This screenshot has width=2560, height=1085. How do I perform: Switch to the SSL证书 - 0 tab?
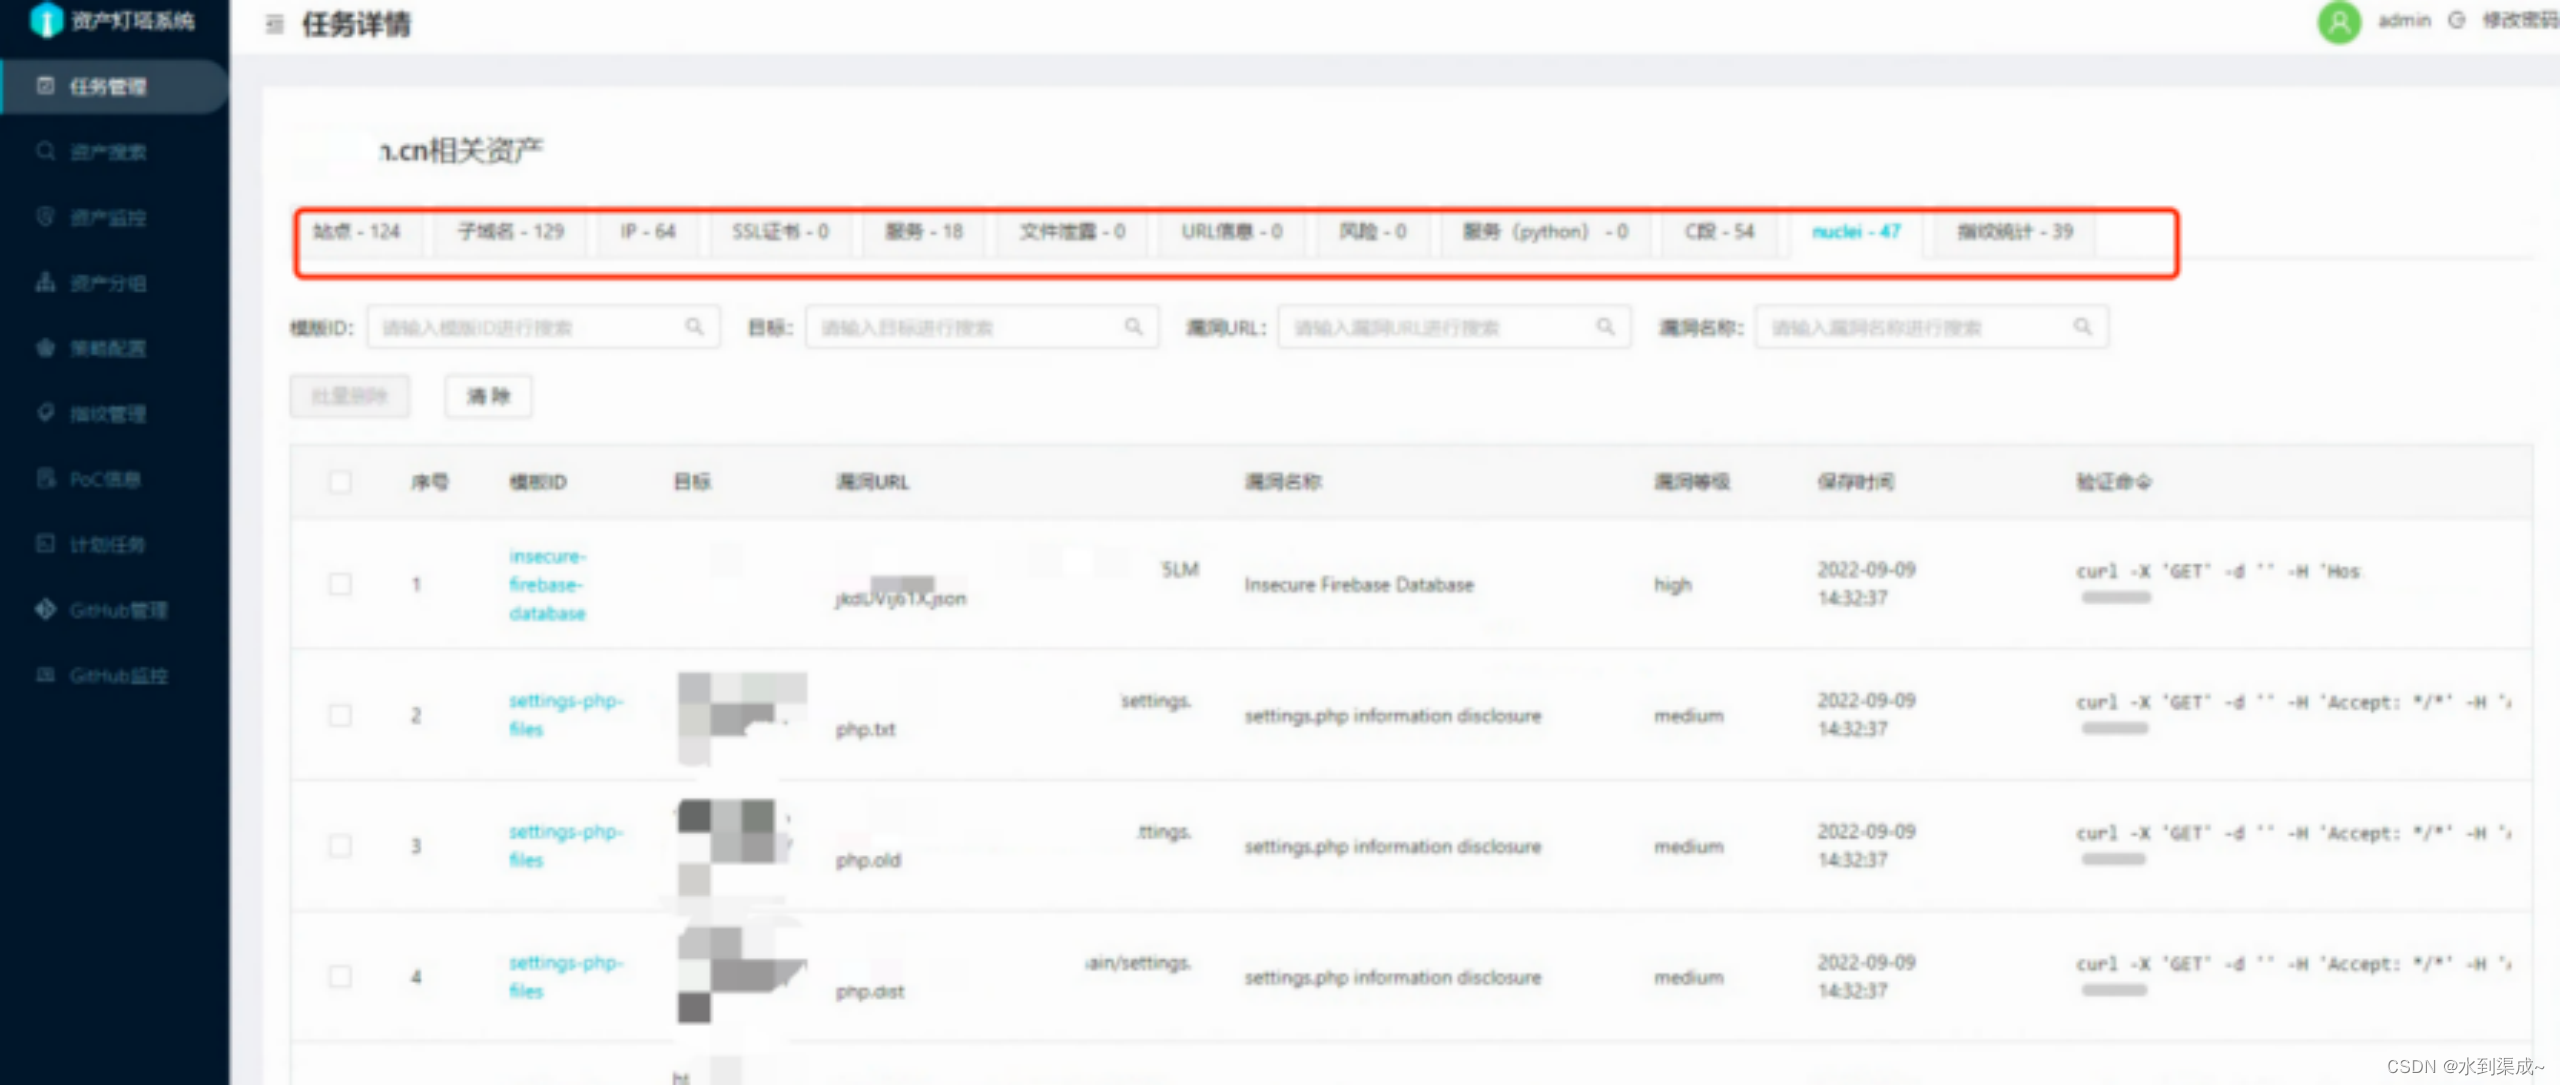pyautogui.click(x=780, y=232)
